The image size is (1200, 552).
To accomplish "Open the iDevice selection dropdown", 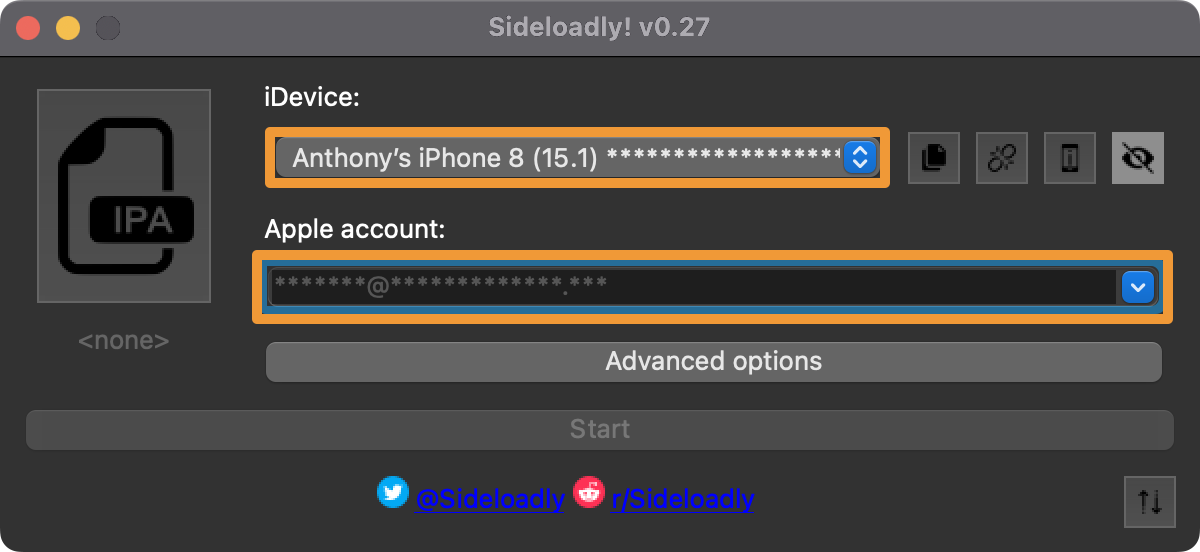I will click(565, 158).
